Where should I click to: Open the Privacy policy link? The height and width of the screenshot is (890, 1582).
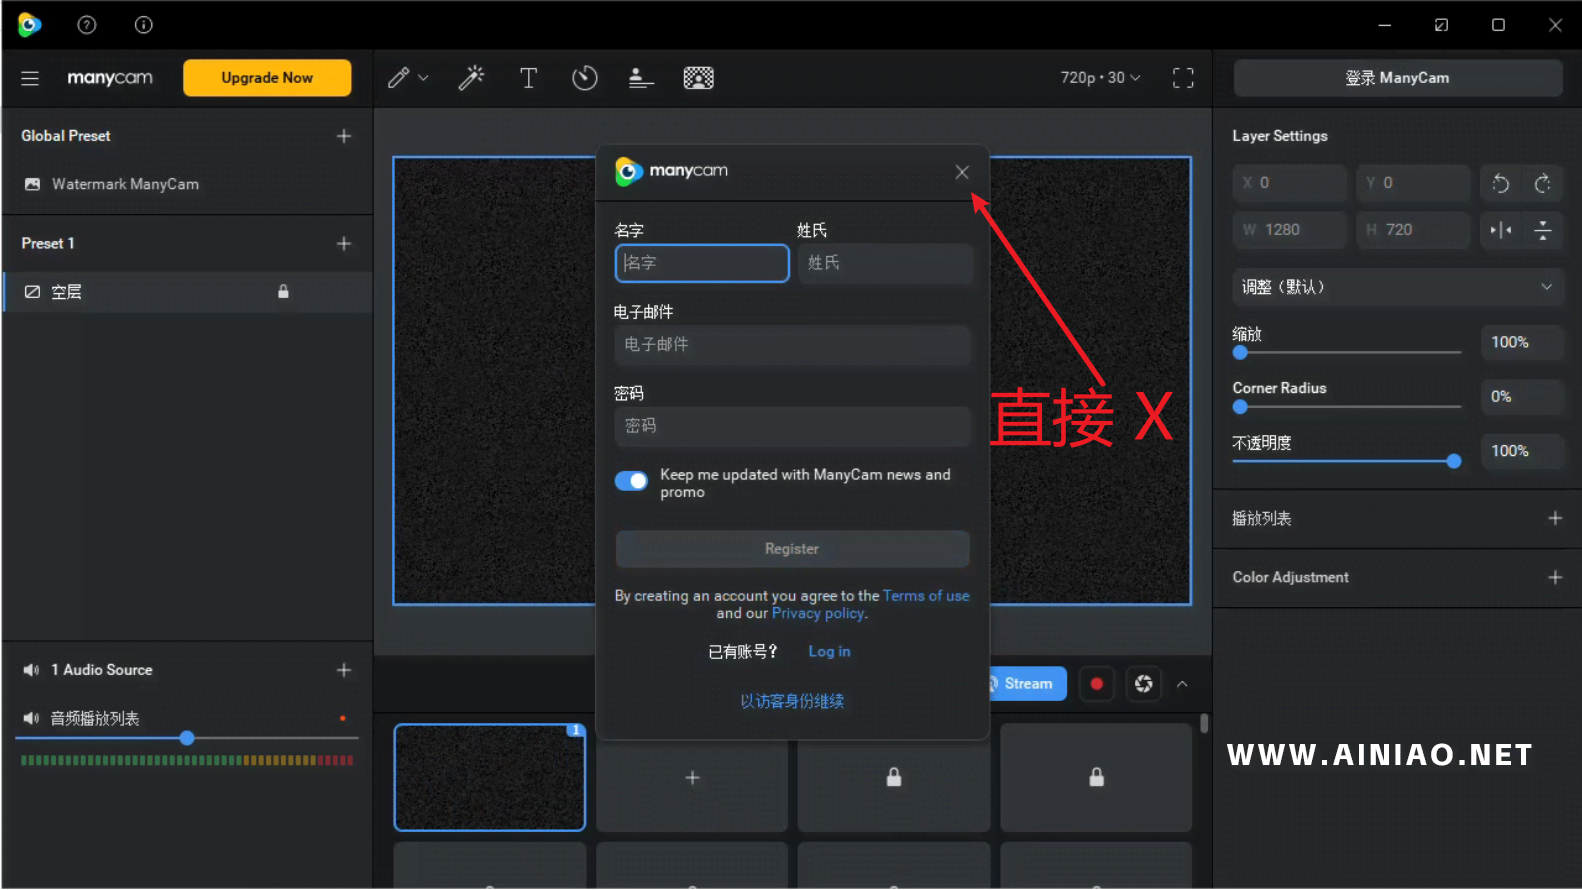point(818,614)
